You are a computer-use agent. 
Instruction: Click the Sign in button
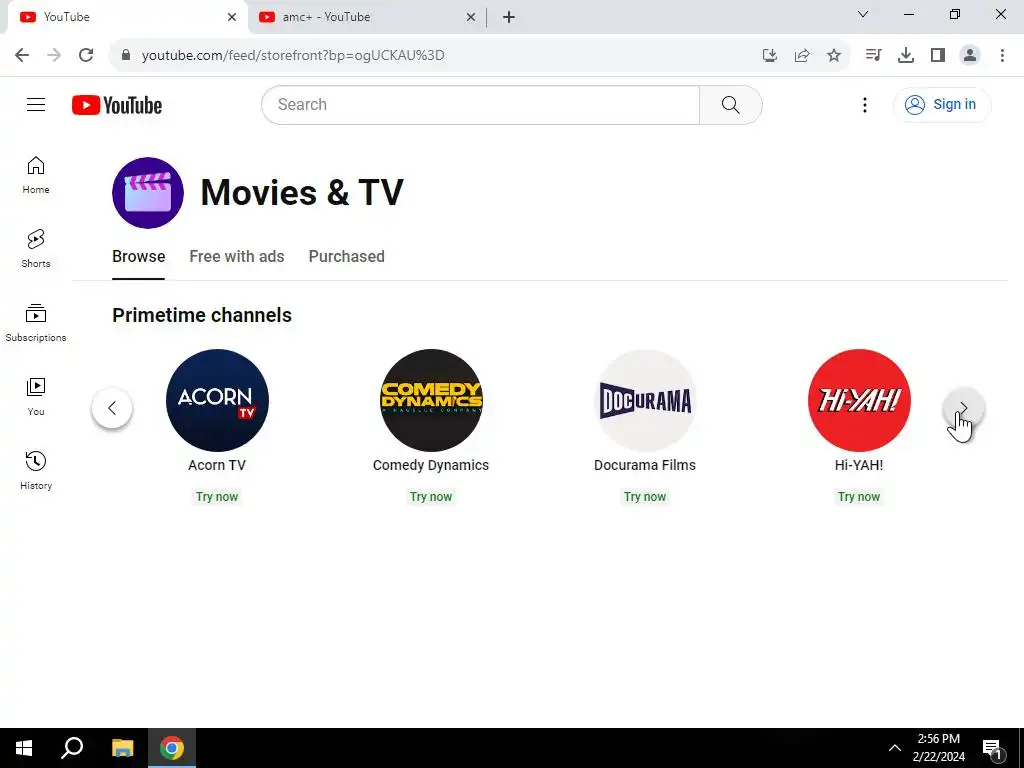tap(942, 104)
